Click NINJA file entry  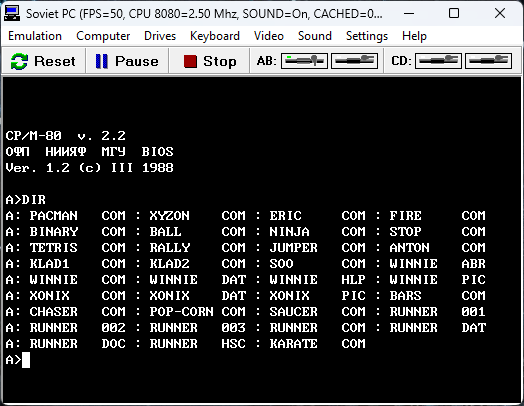coord(289,232)
